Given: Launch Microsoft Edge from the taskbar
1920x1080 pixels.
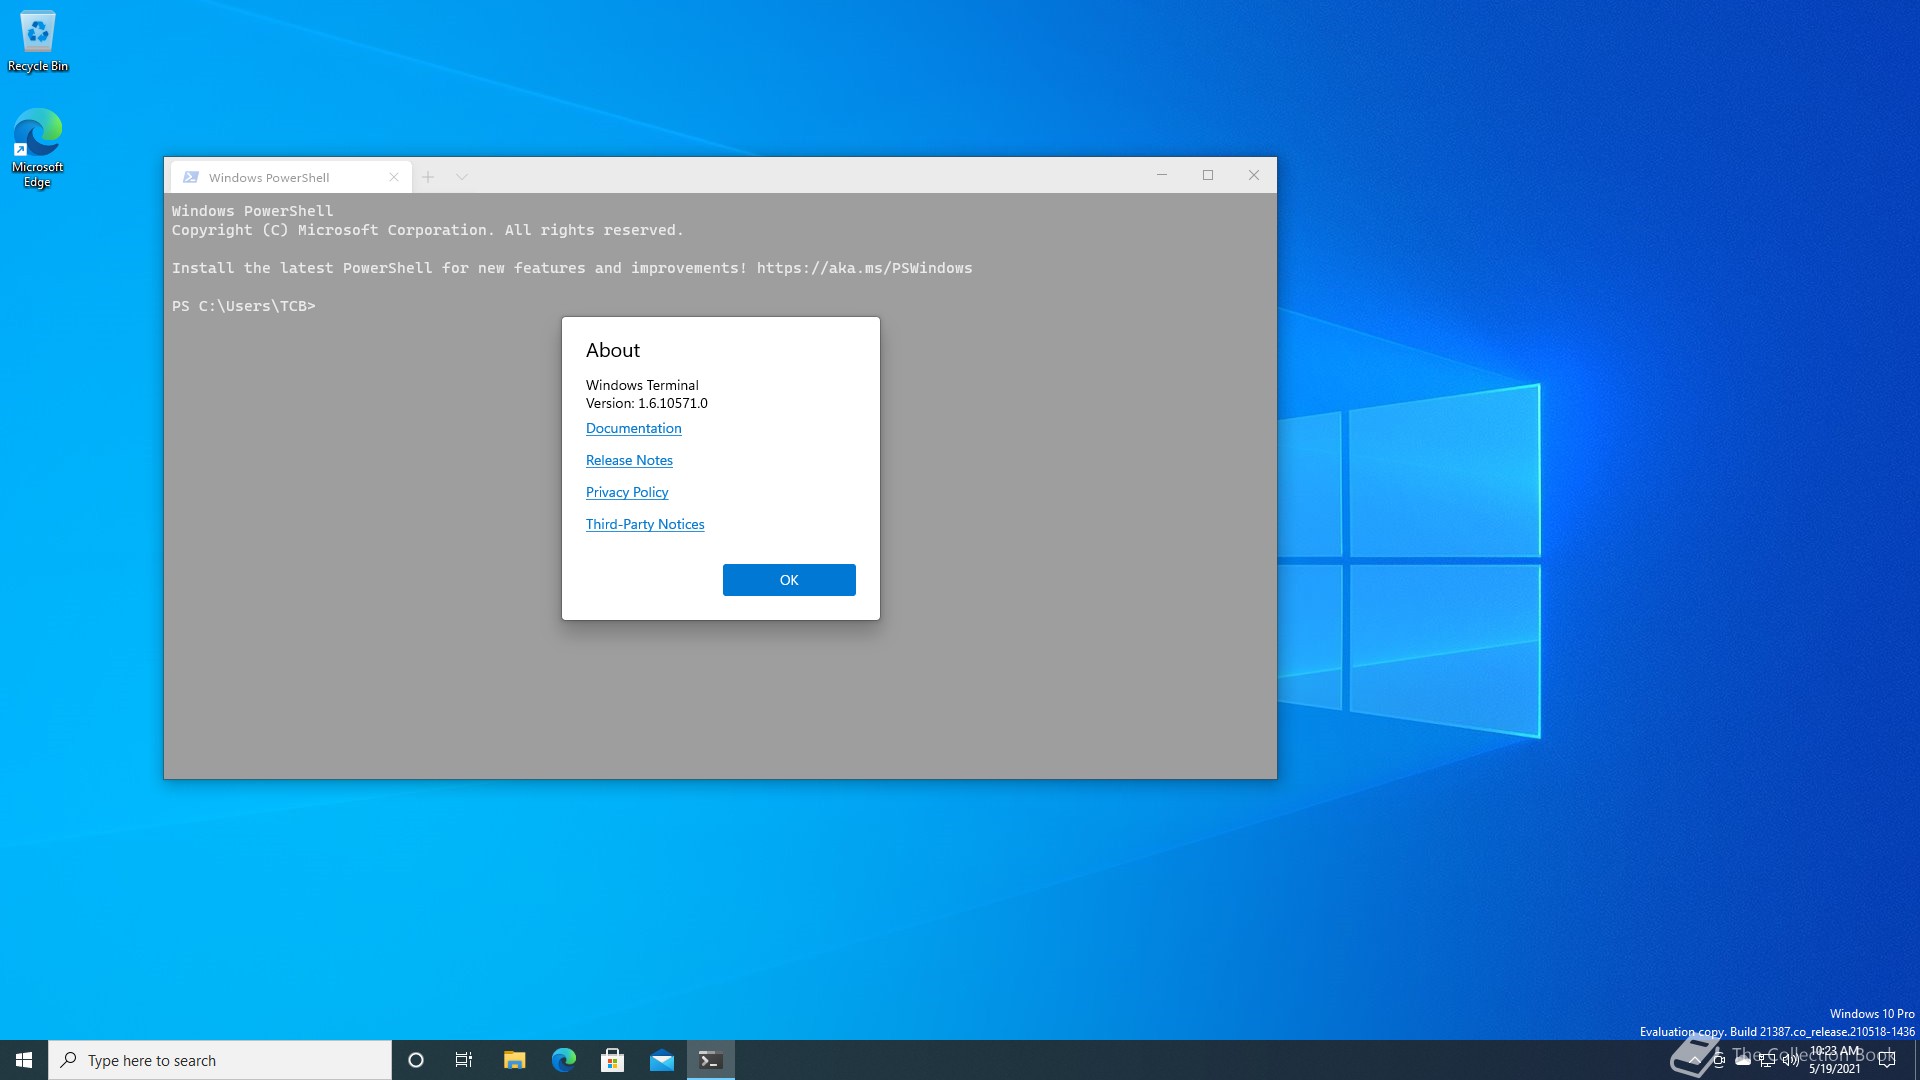Looking at the screenshot, I should click(564, 1060).
